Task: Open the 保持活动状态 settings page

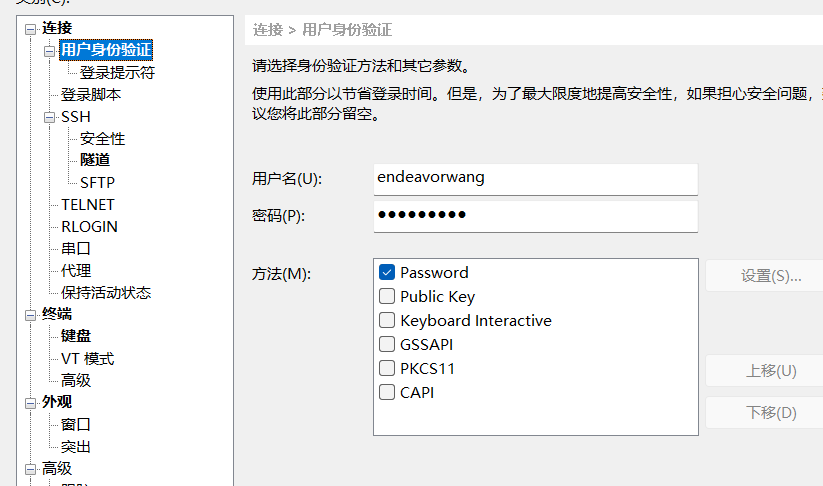Action: (x=106, y=292)
